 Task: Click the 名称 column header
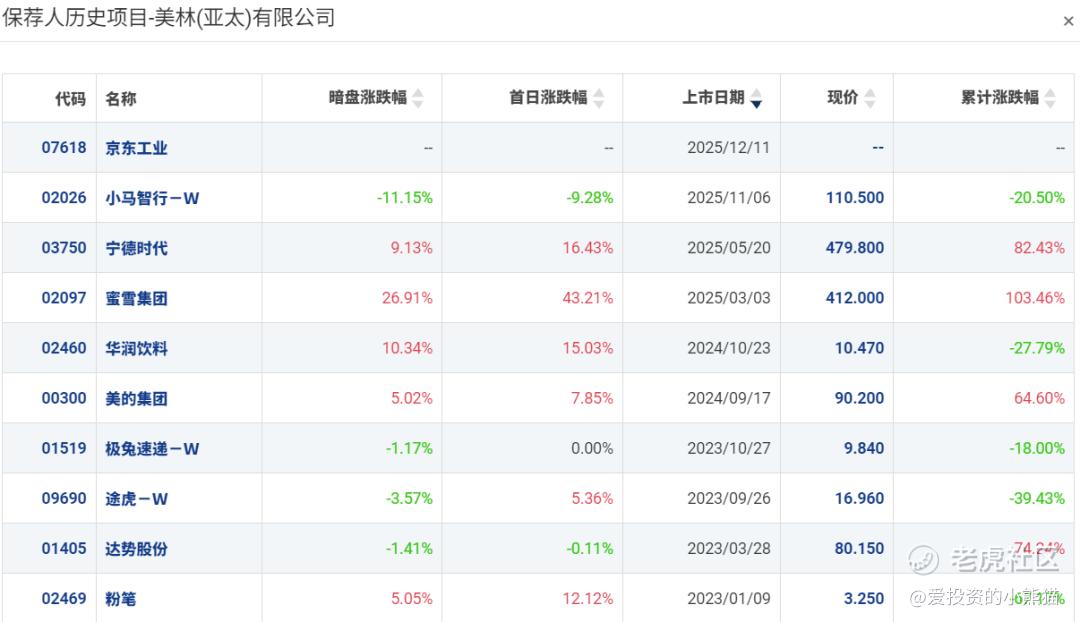[x=121, y=99]
